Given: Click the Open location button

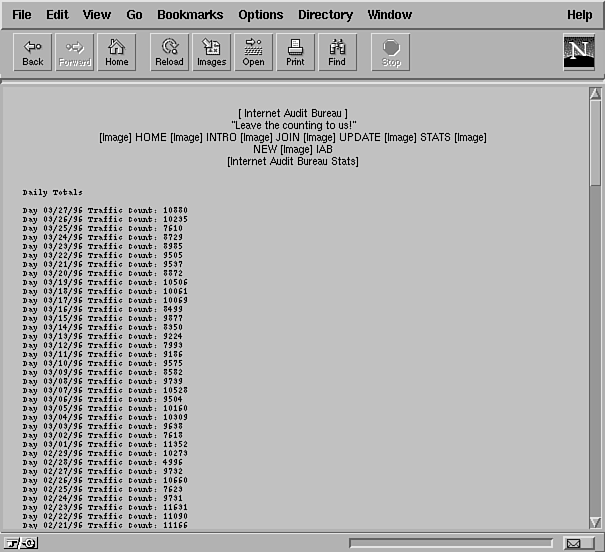Looking at the screenshot, I should pyautogui.click(x=253, y=52).
